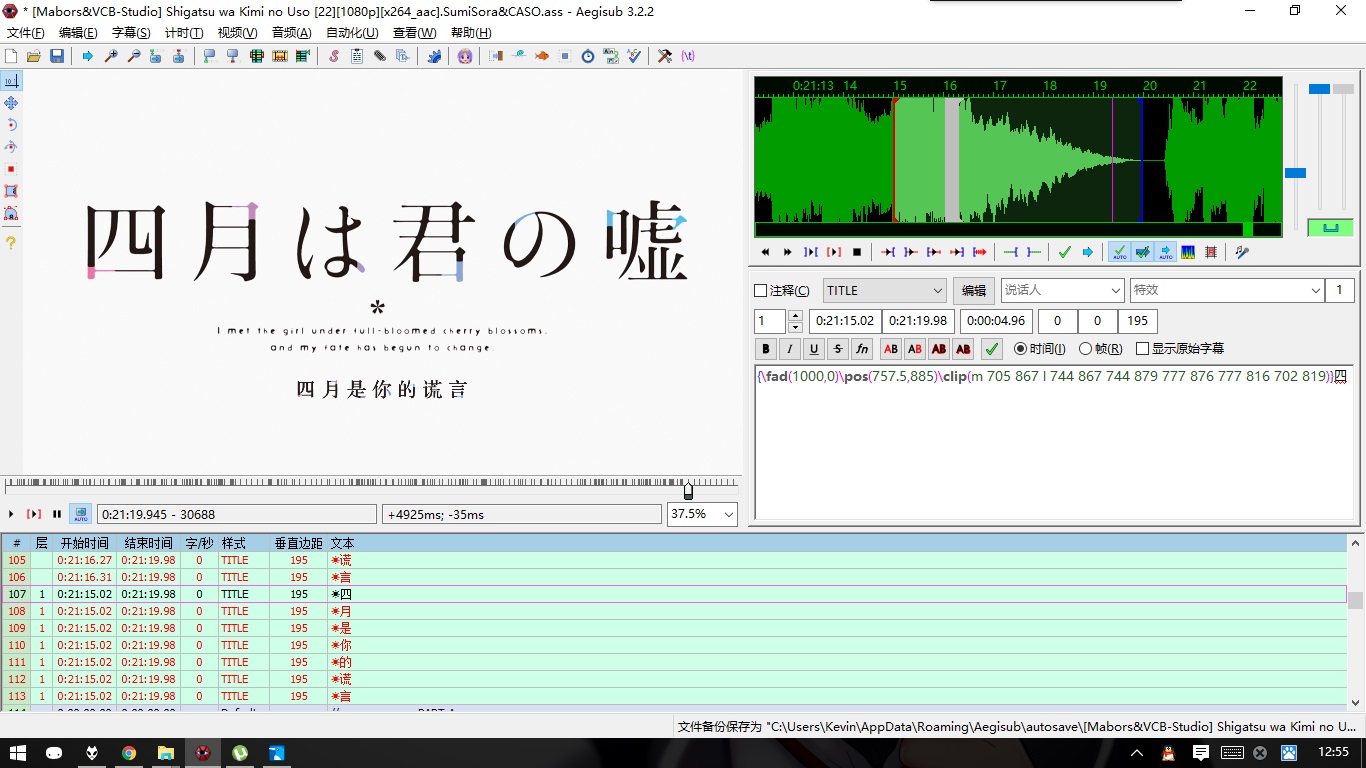
Task: Click the Jump To blue arrow toolbar icon
Action: [88, 56]
